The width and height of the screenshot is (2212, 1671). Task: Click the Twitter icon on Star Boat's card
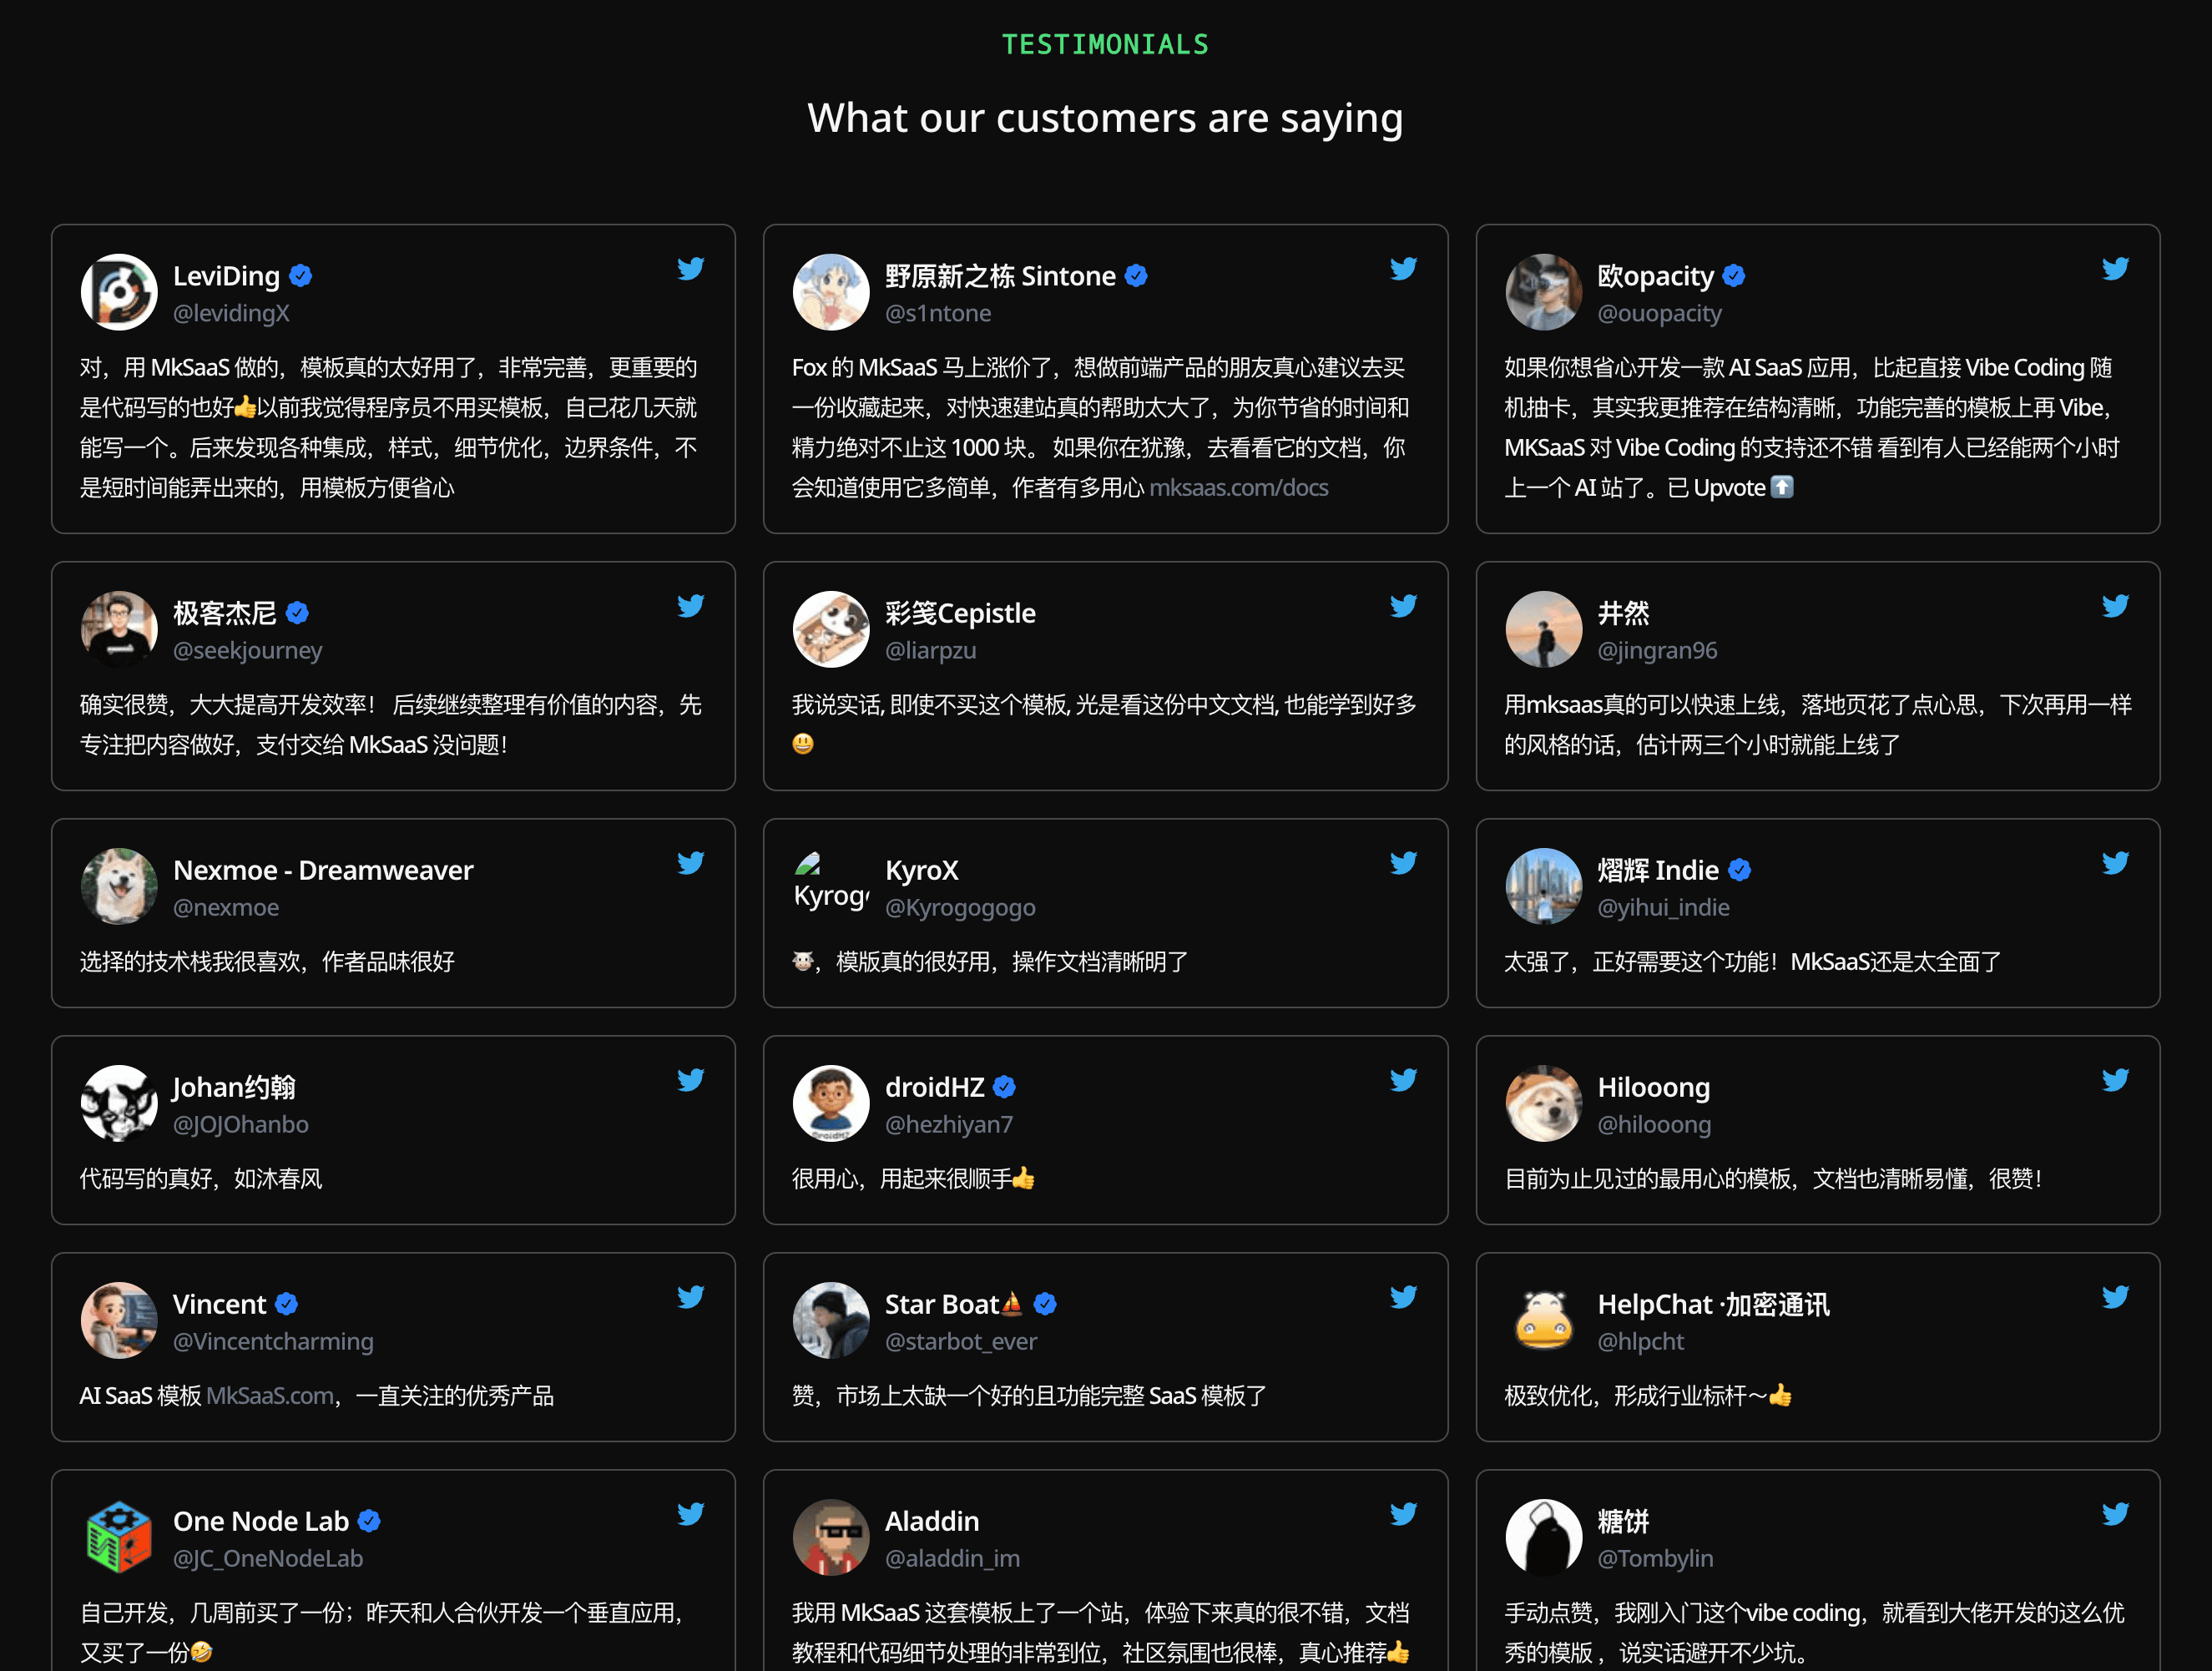tap(1403, 1297)
